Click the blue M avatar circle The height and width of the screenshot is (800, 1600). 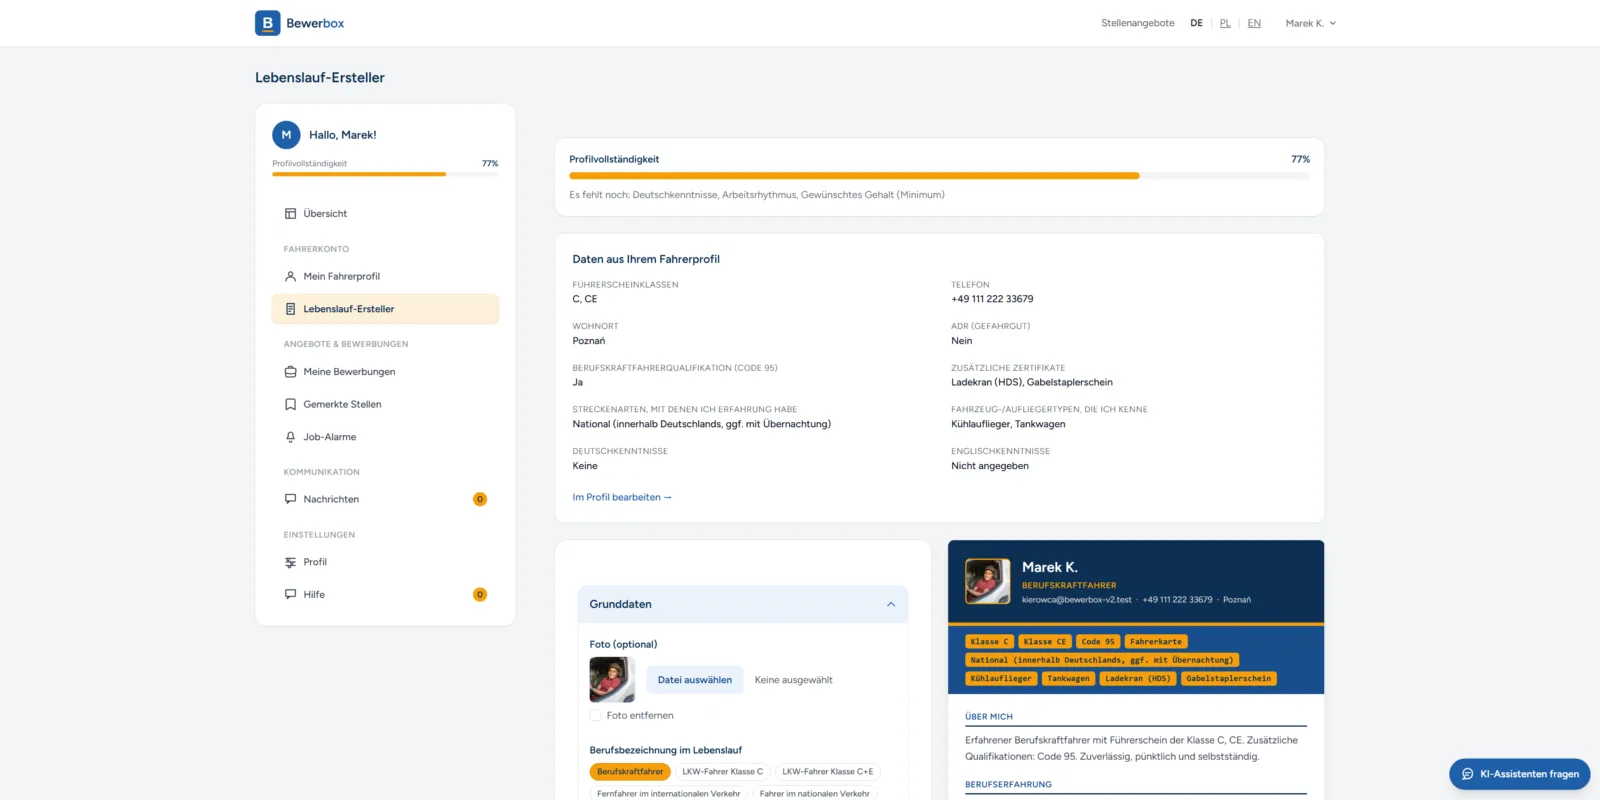[286, 135]
